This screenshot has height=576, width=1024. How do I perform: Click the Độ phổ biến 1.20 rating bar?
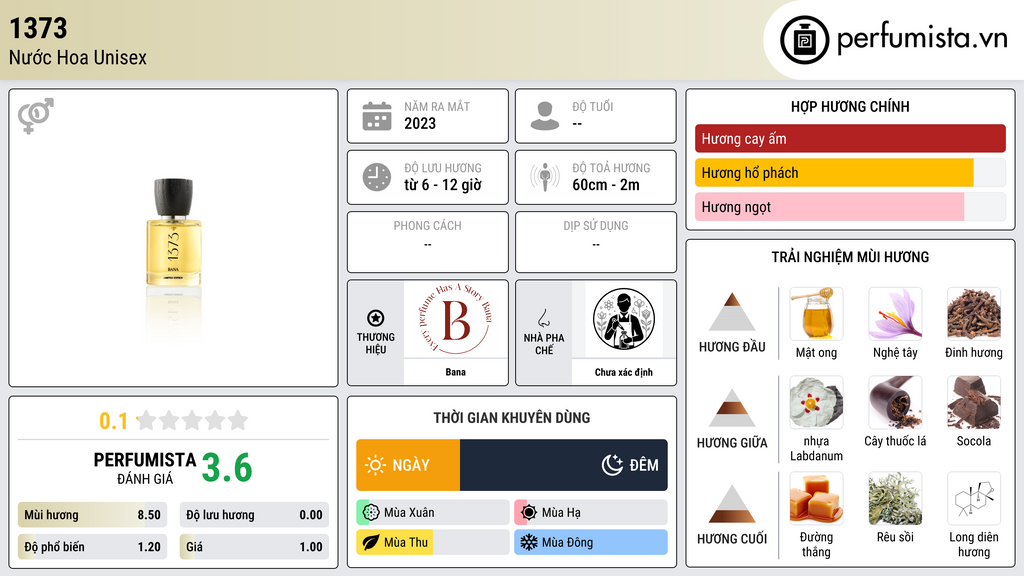92,547
